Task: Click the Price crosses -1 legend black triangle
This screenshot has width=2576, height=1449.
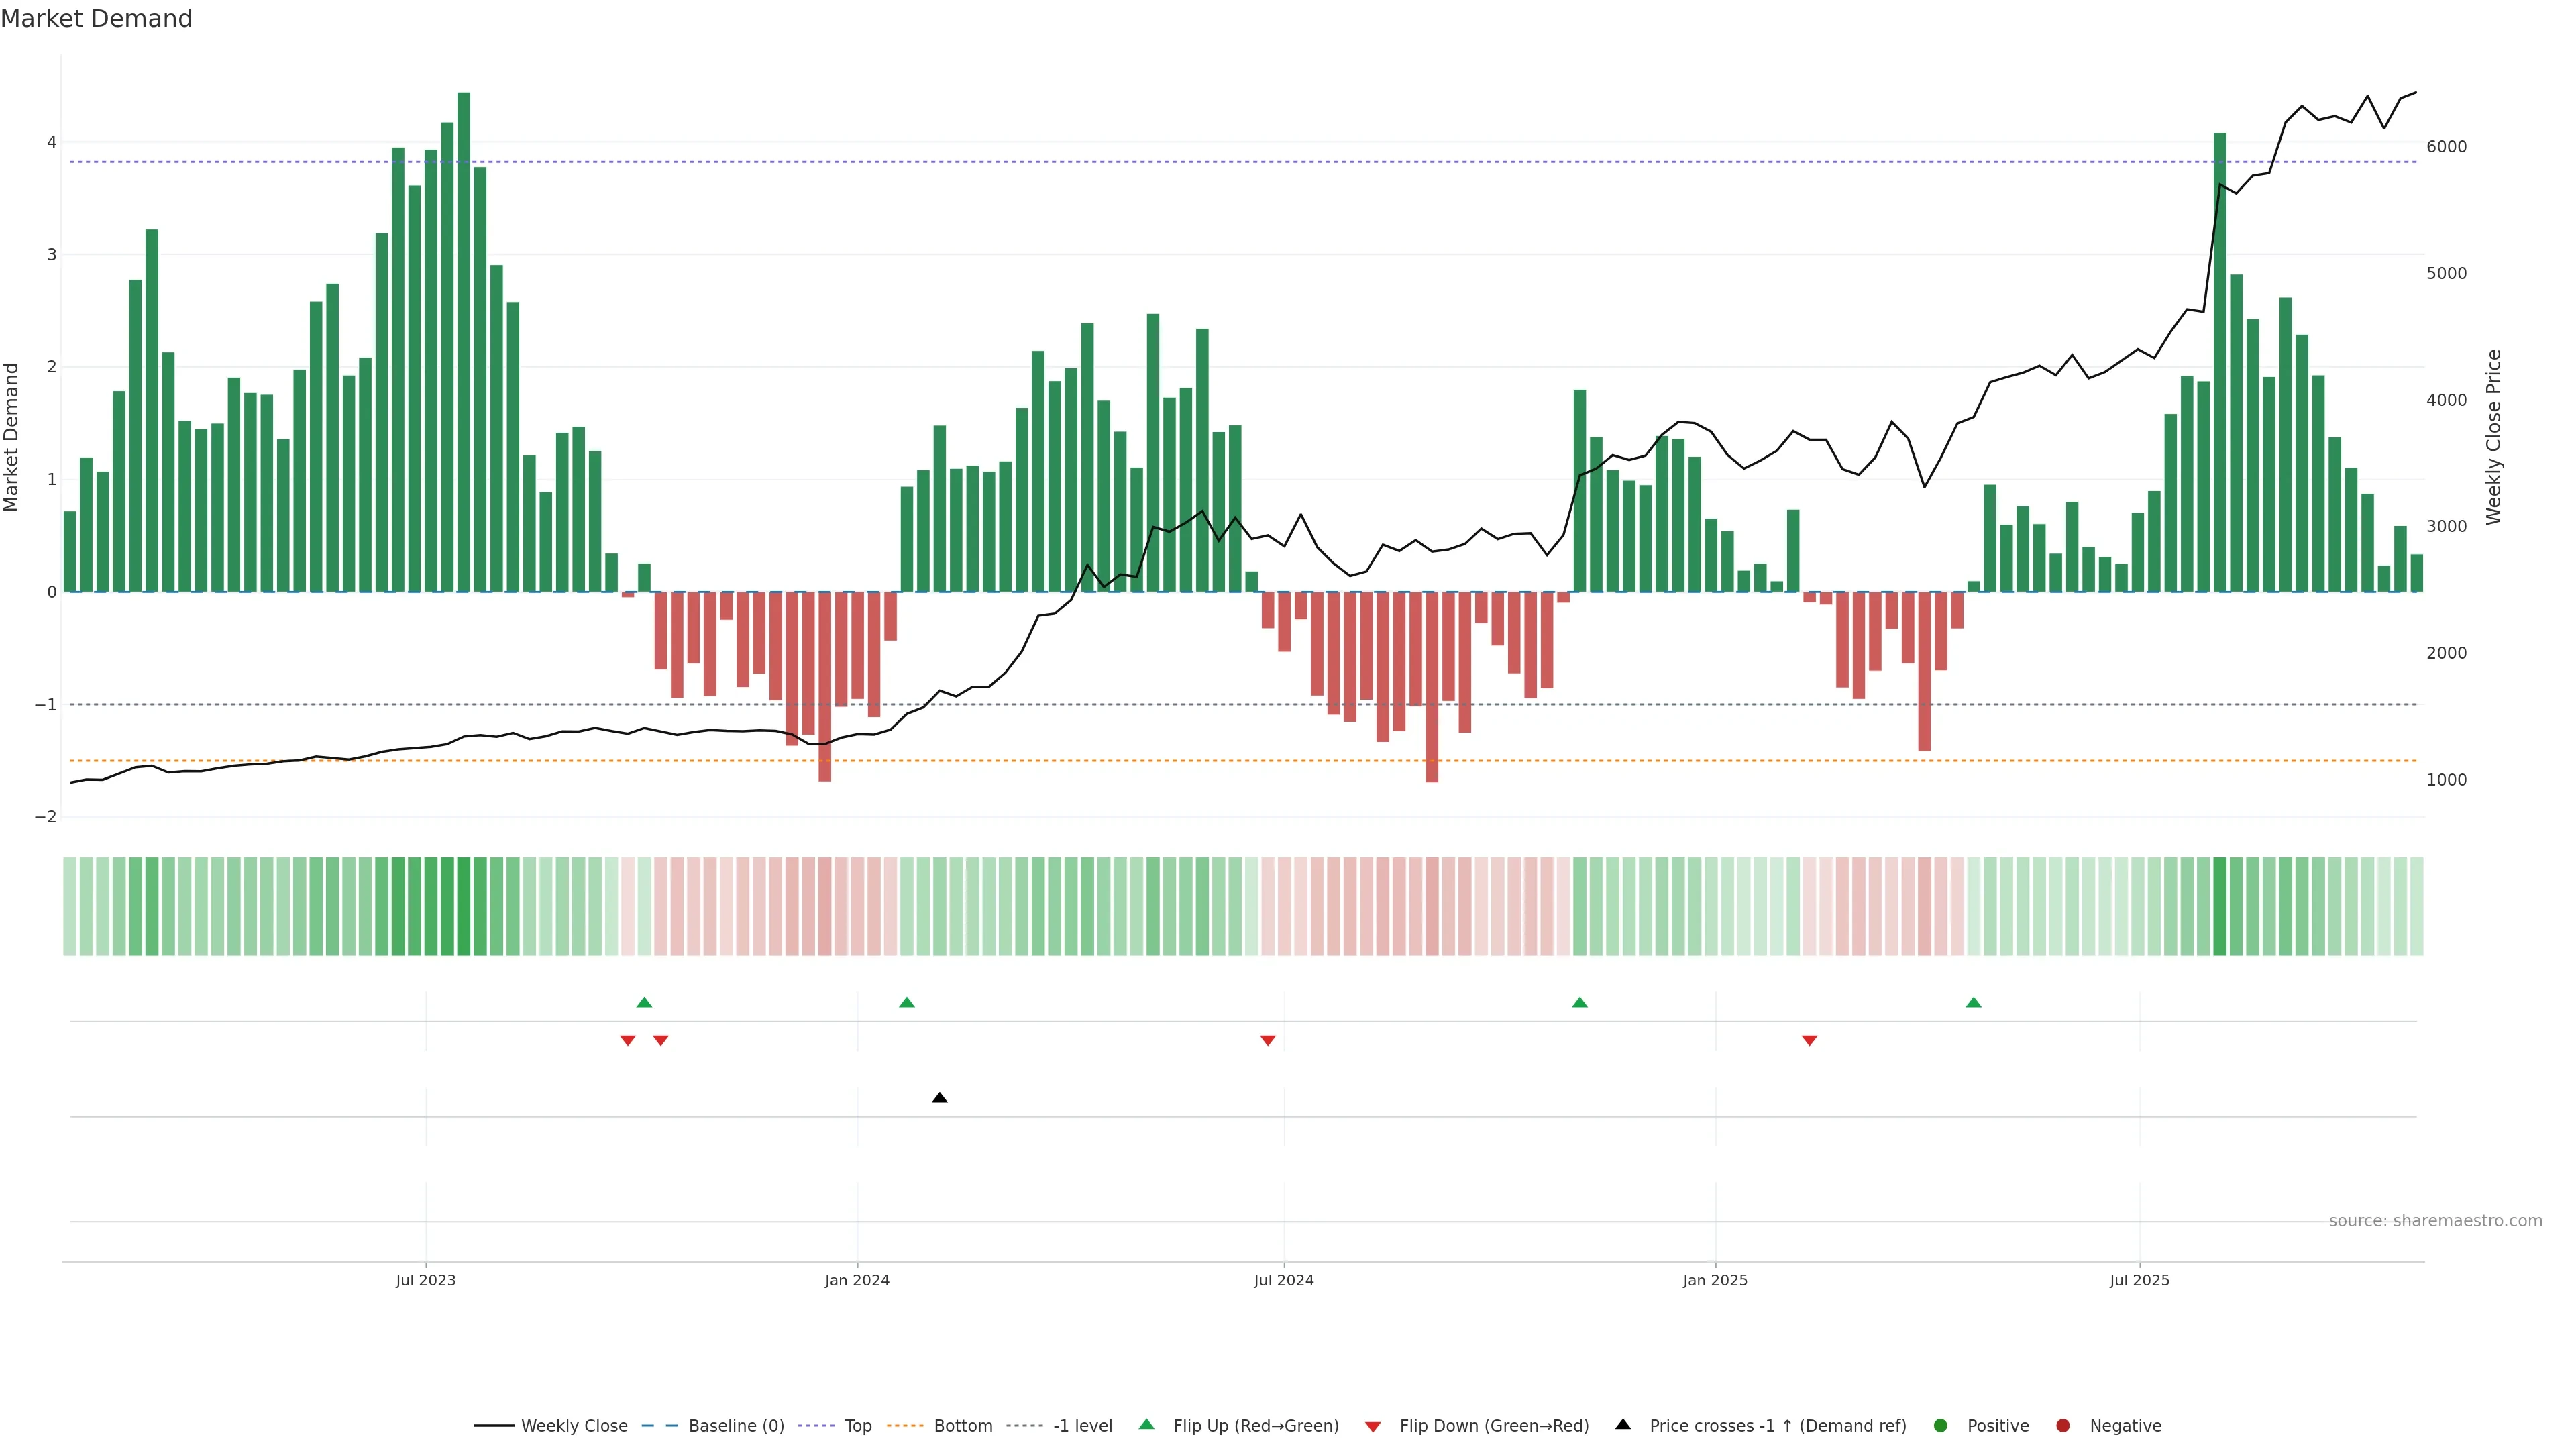Action: [1622, 1424]
